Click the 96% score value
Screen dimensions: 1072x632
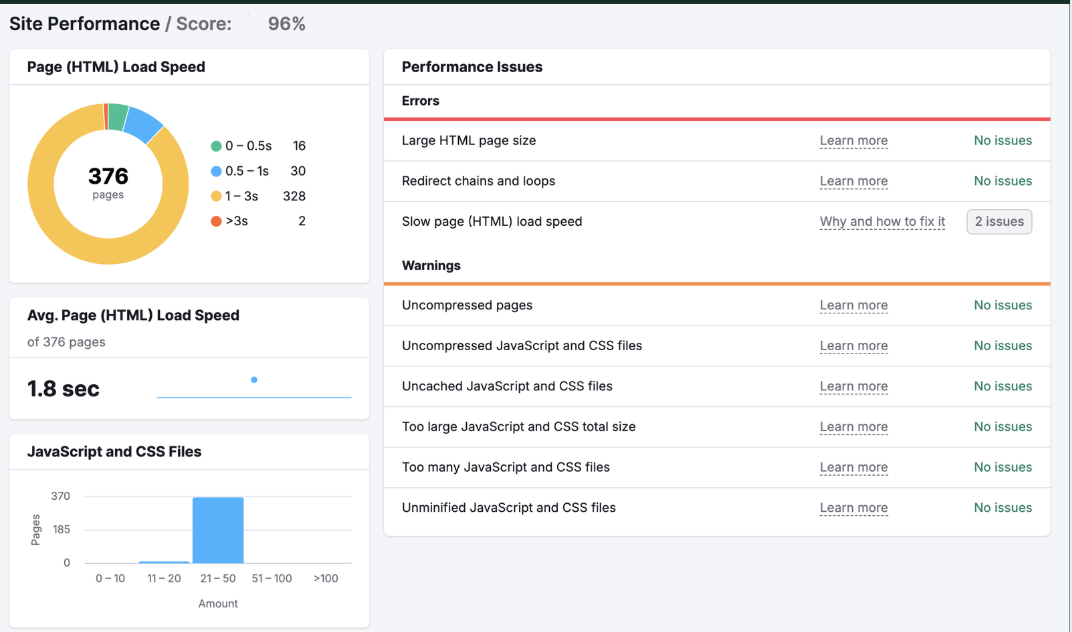pyautogui.click(x=286, y=24)
